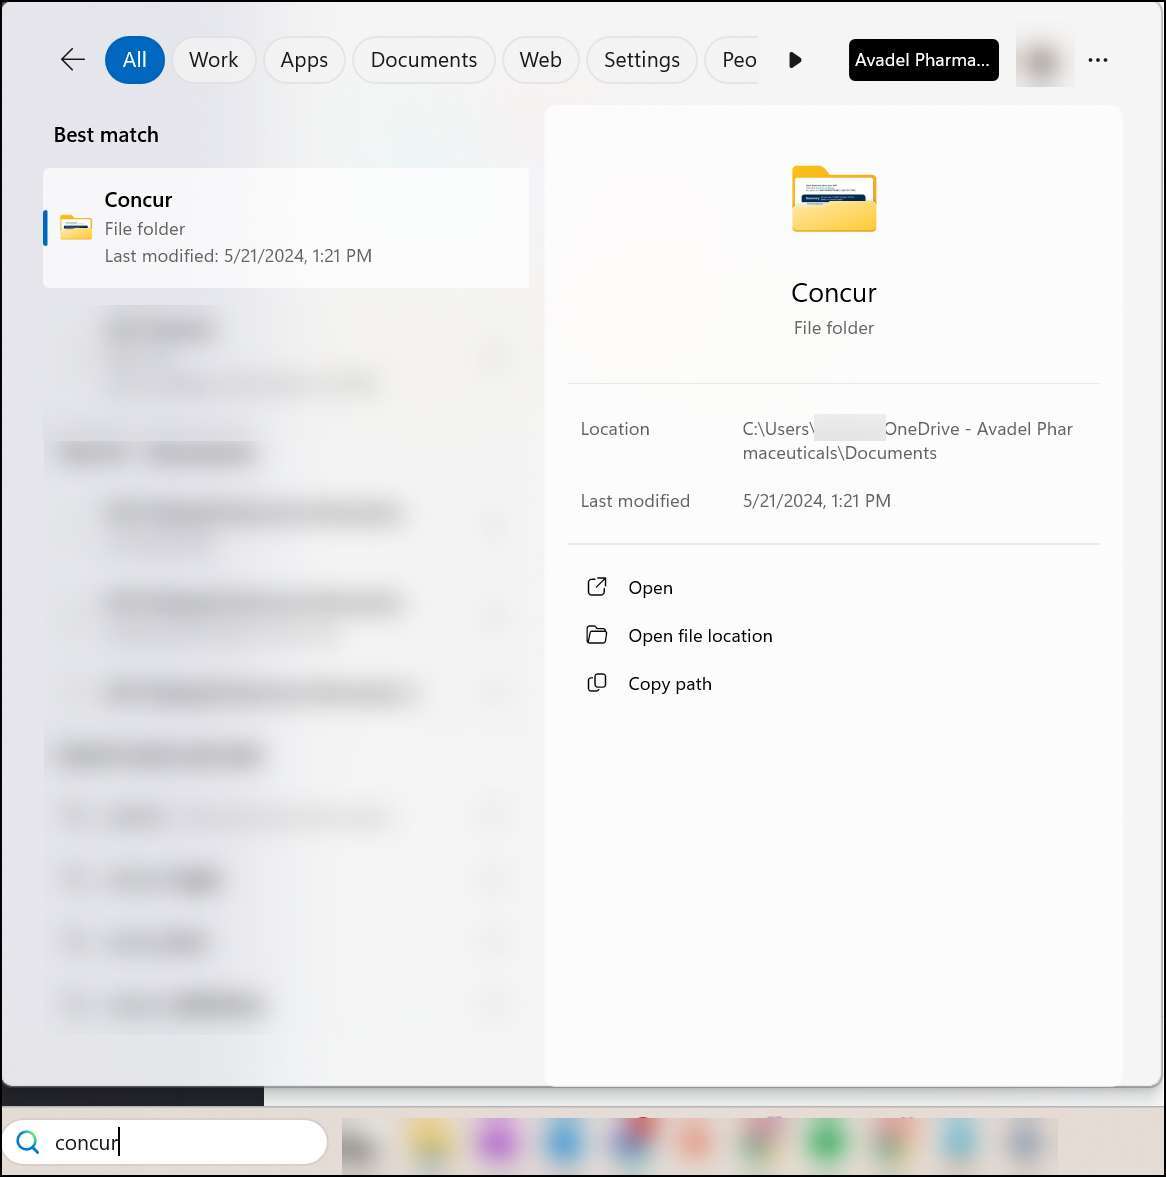
Task: Click the Open external-link icon
Action: (x=596, y=587)
